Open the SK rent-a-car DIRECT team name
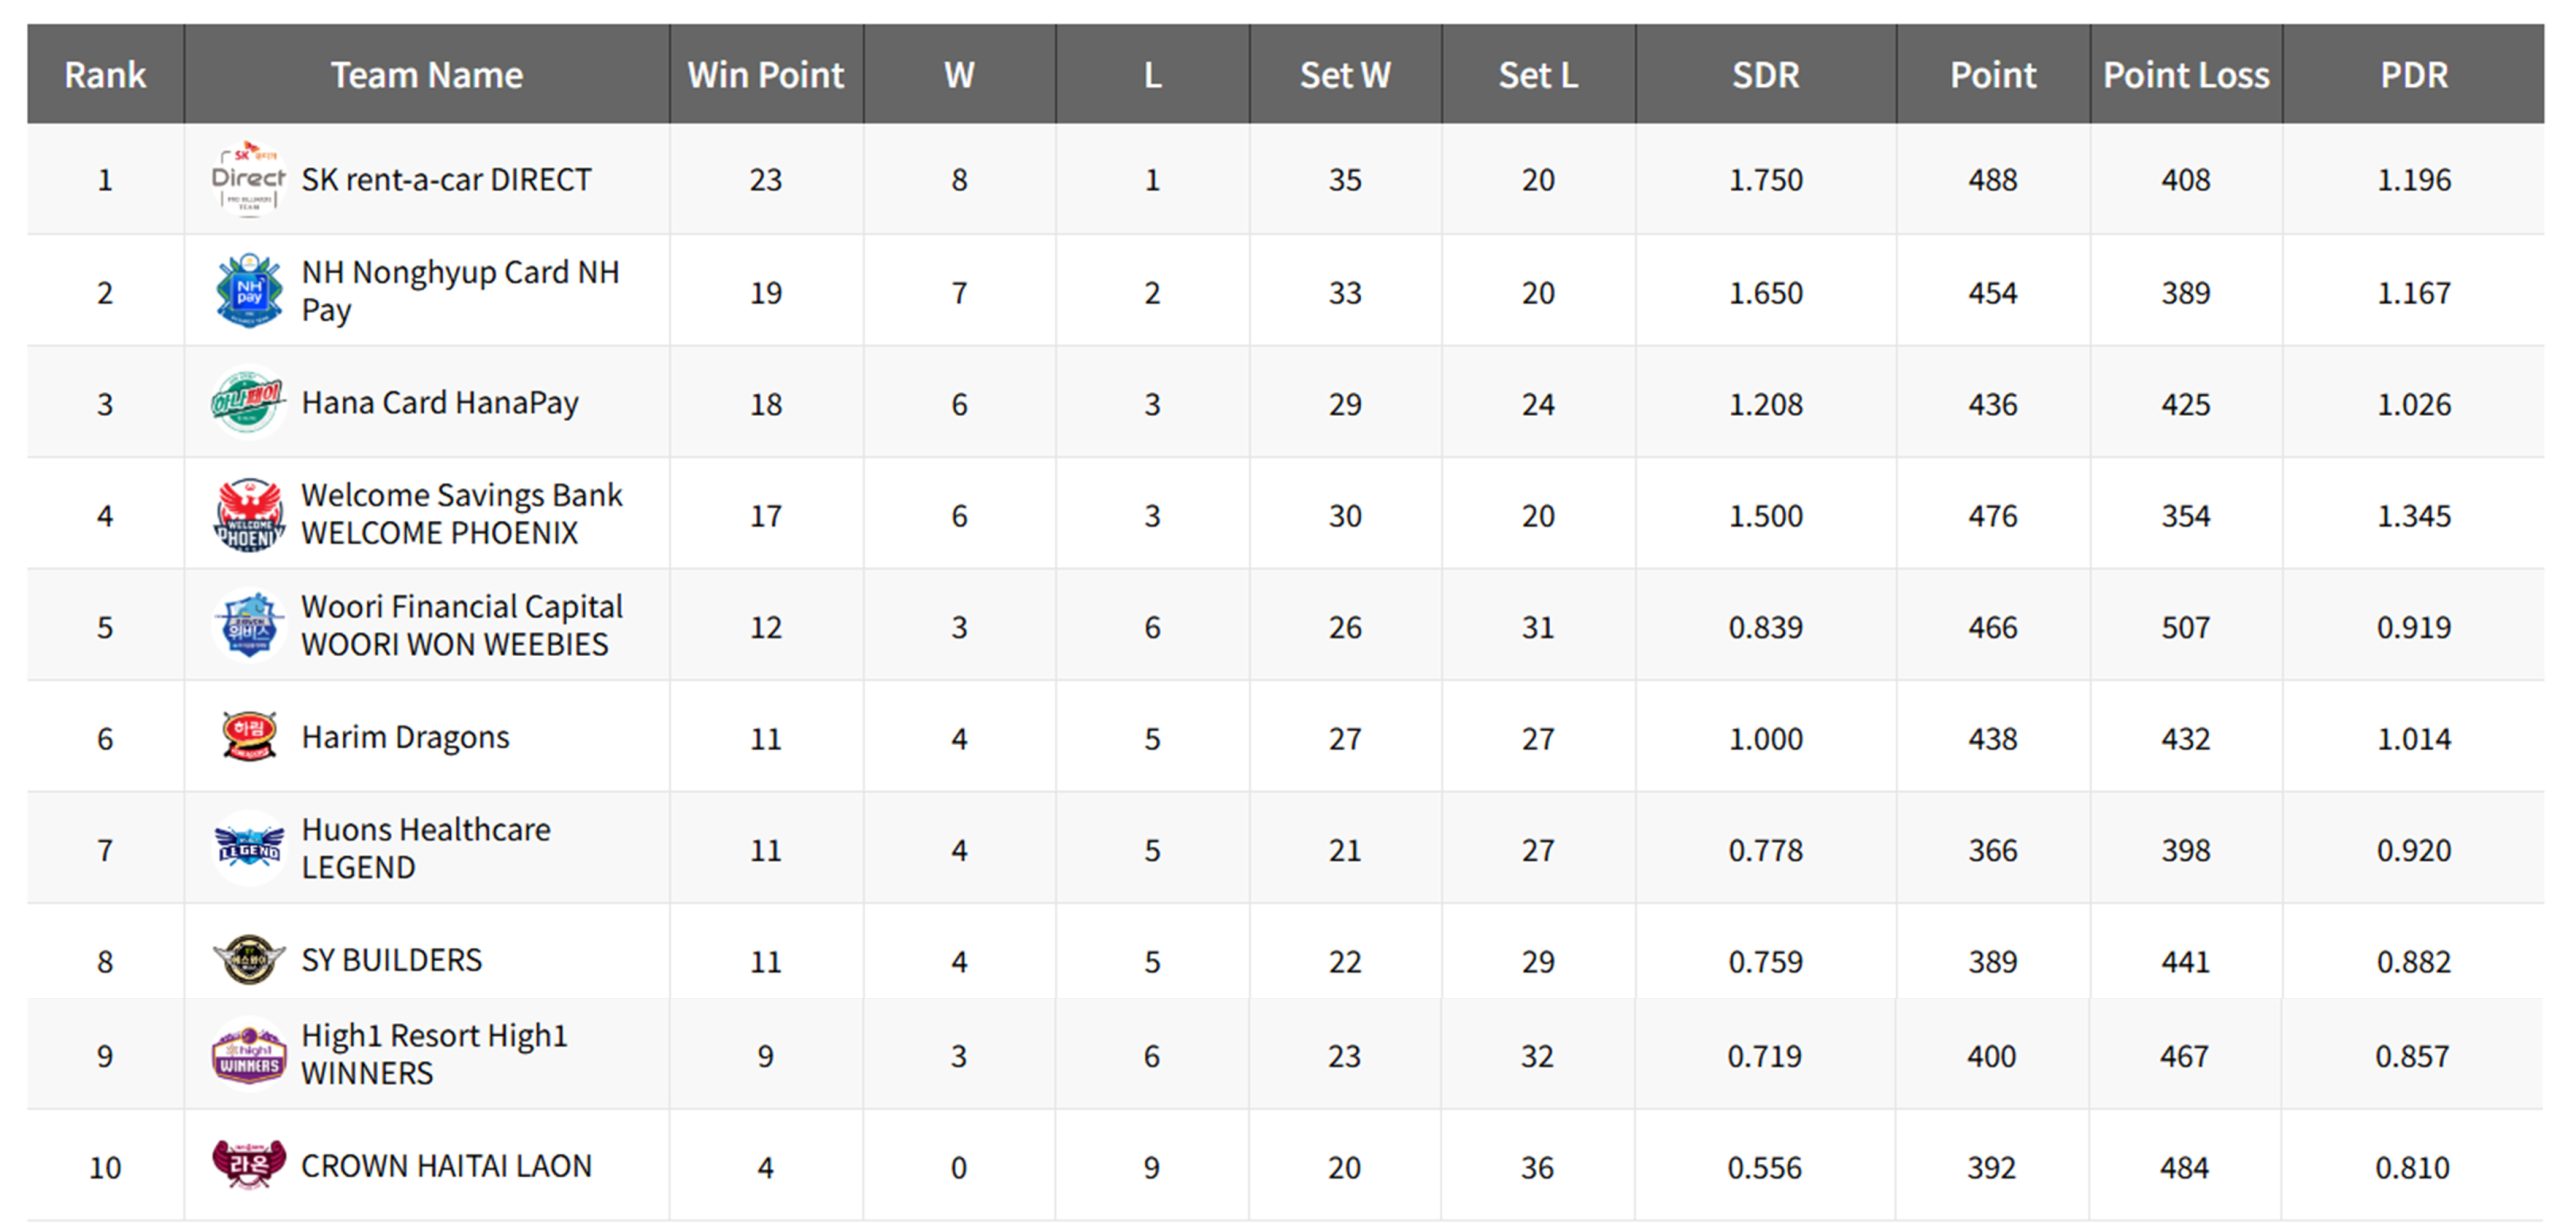The width and height of the screenshot is (2560, 1223). (446, 180)
